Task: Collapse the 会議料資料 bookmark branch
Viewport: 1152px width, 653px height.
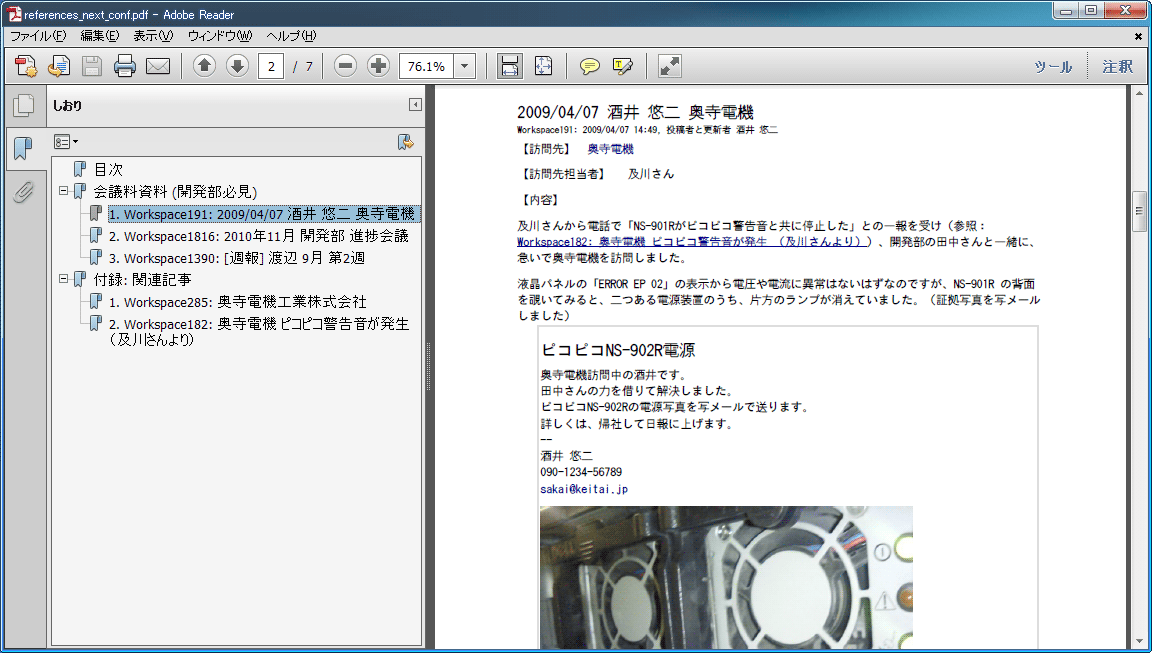Action: 63,191
